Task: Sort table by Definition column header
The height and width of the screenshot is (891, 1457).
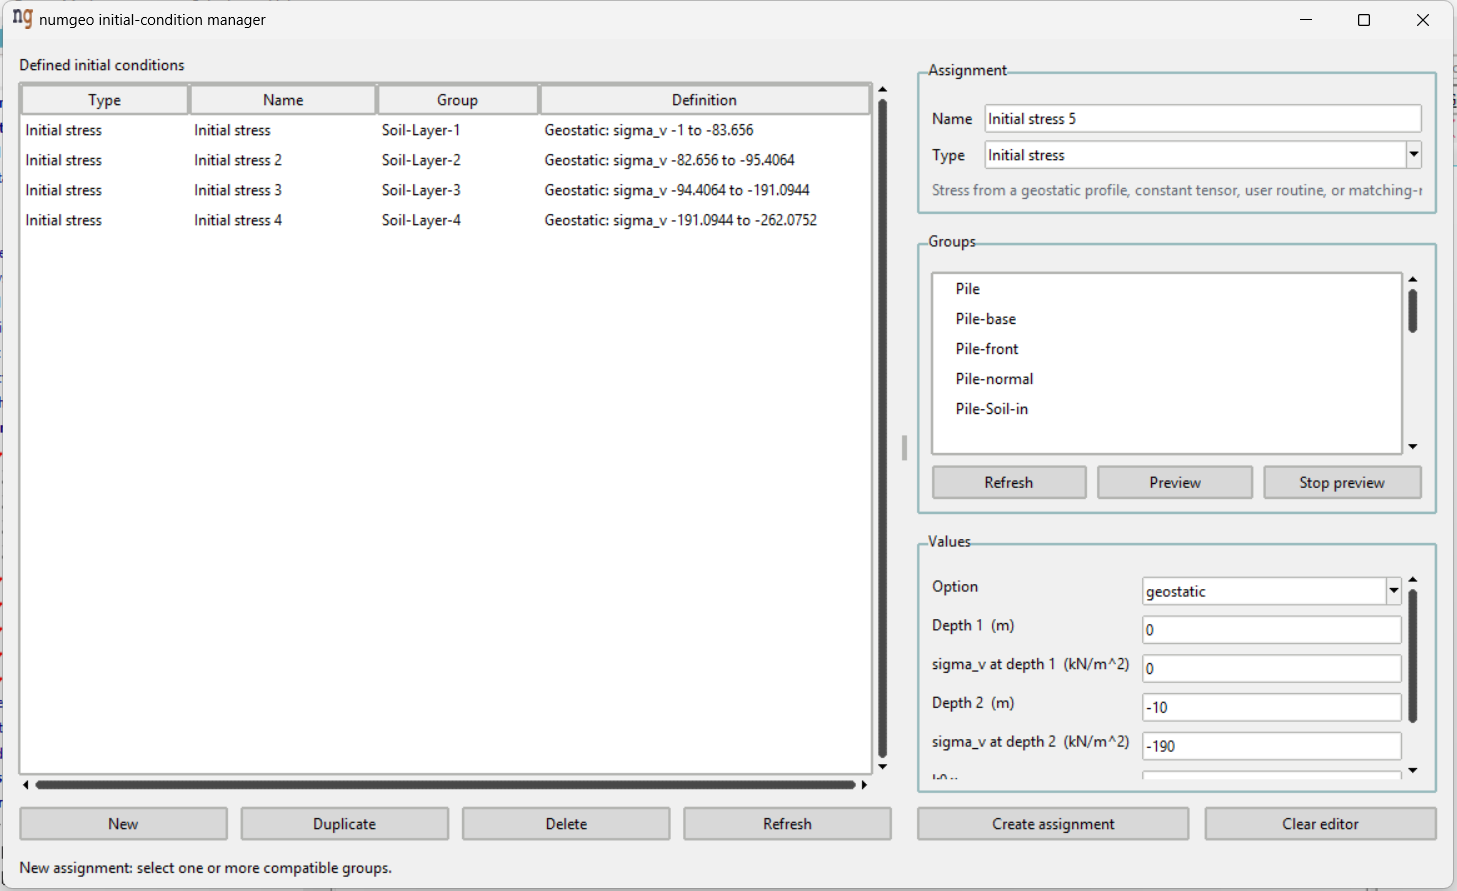Action: coord(704,100)
